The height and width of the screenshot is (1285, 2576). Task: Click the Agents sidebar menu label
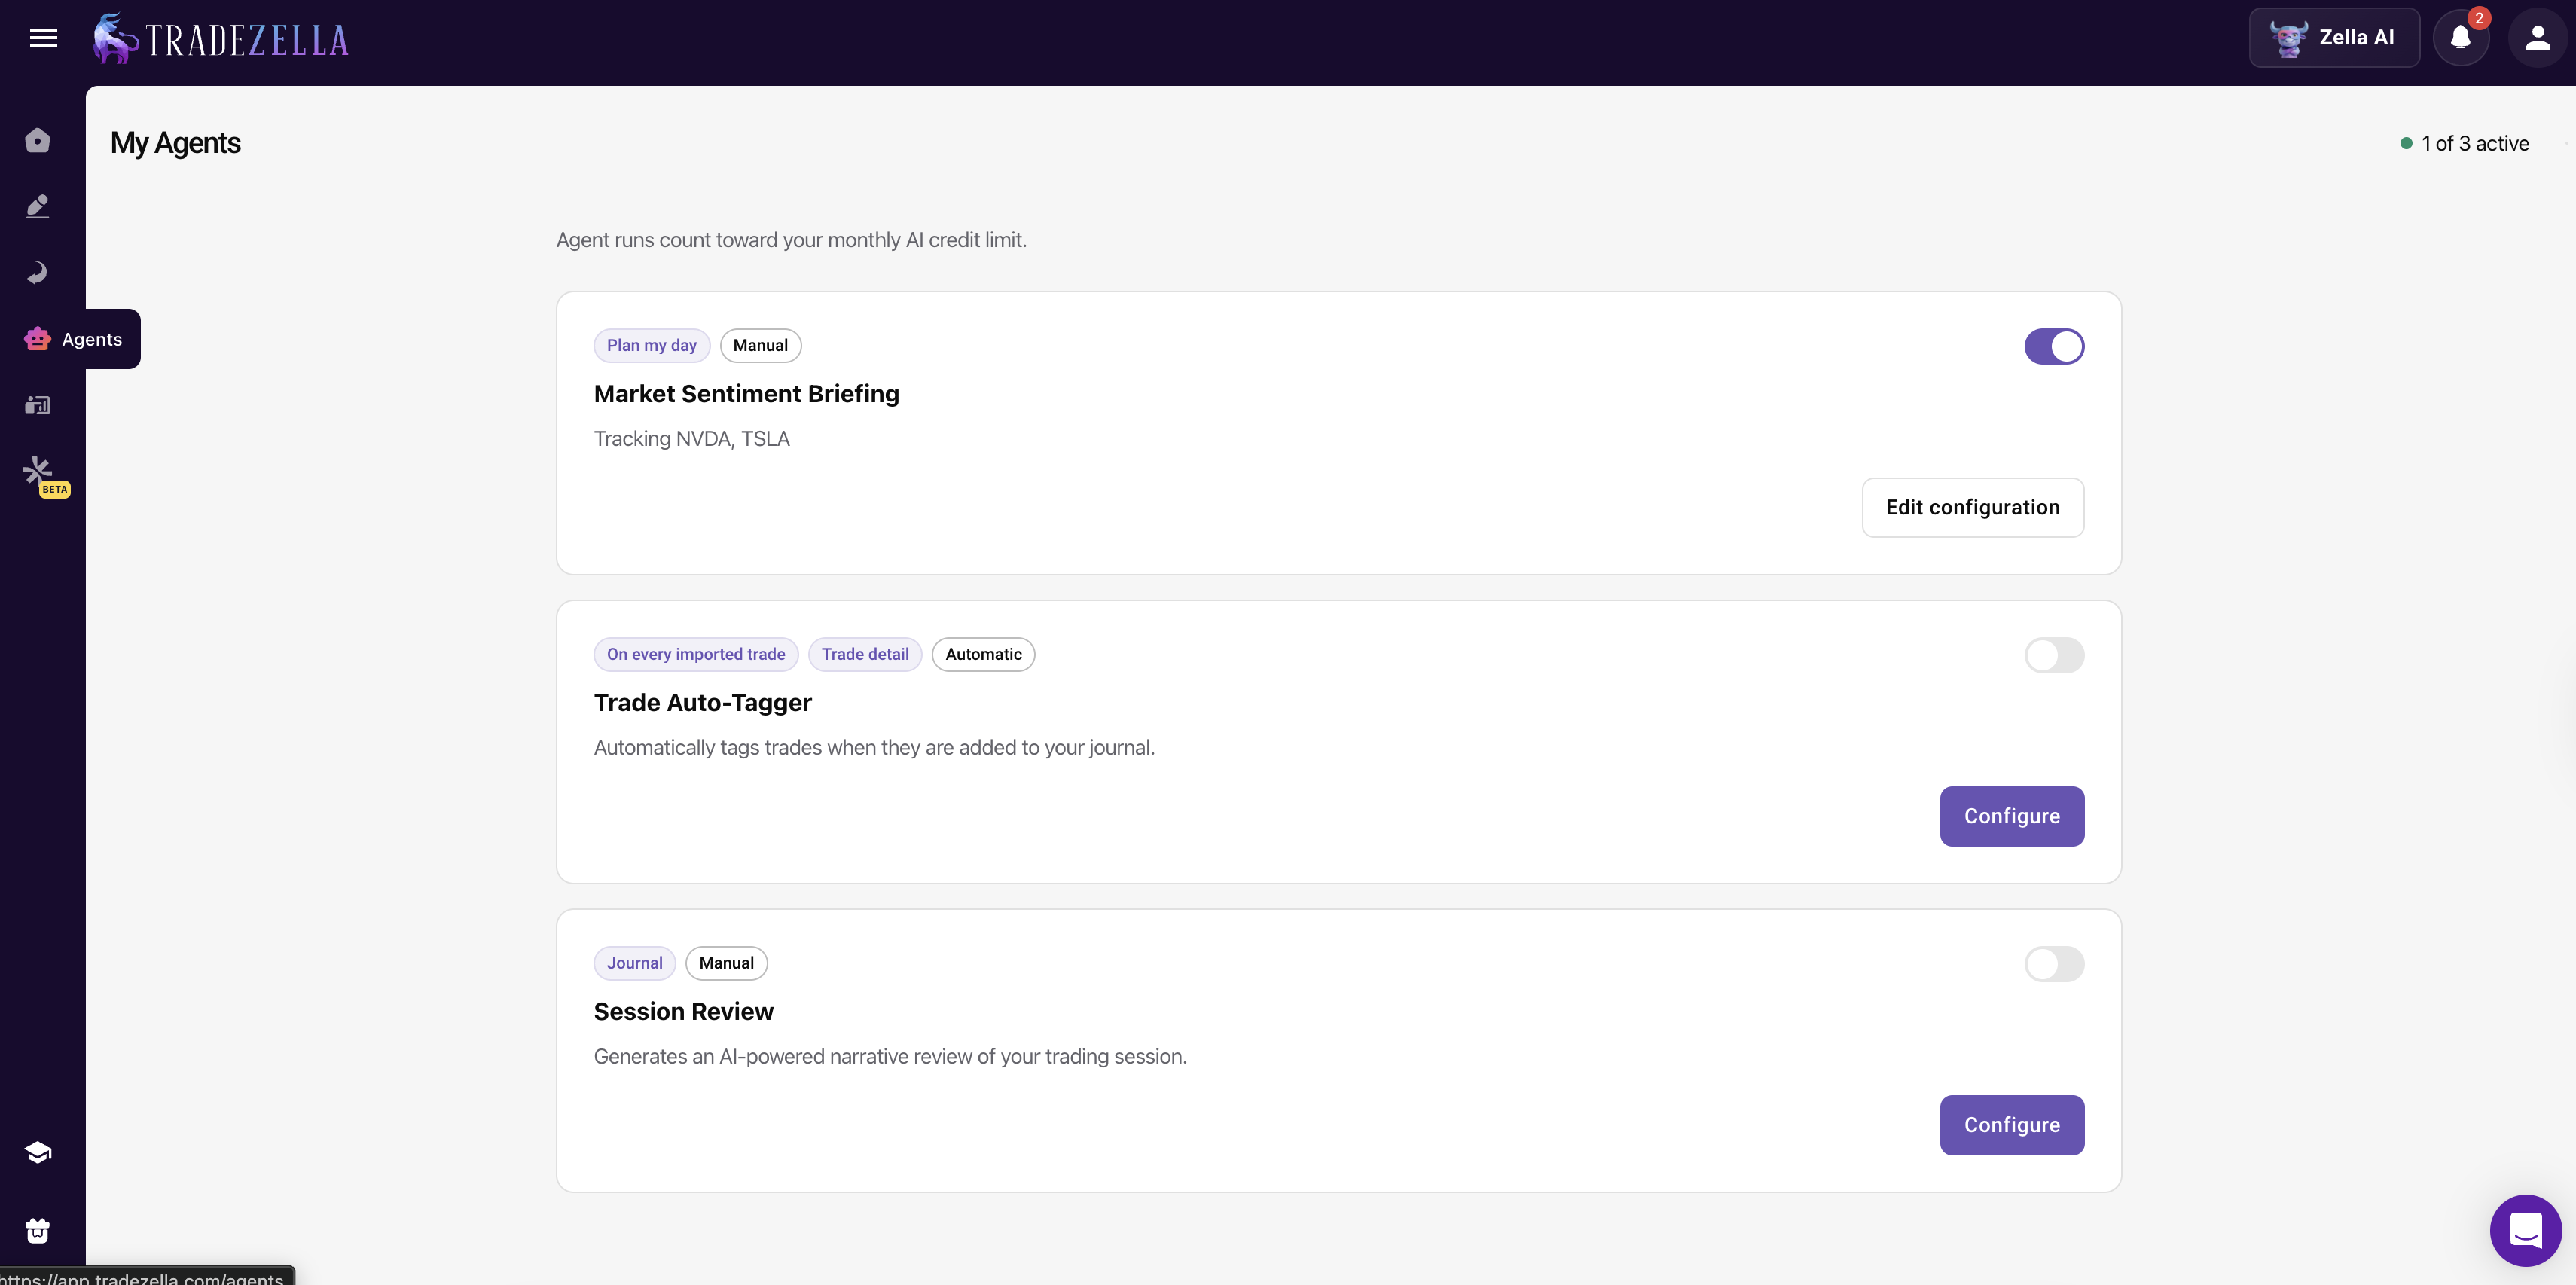(92, 339)
